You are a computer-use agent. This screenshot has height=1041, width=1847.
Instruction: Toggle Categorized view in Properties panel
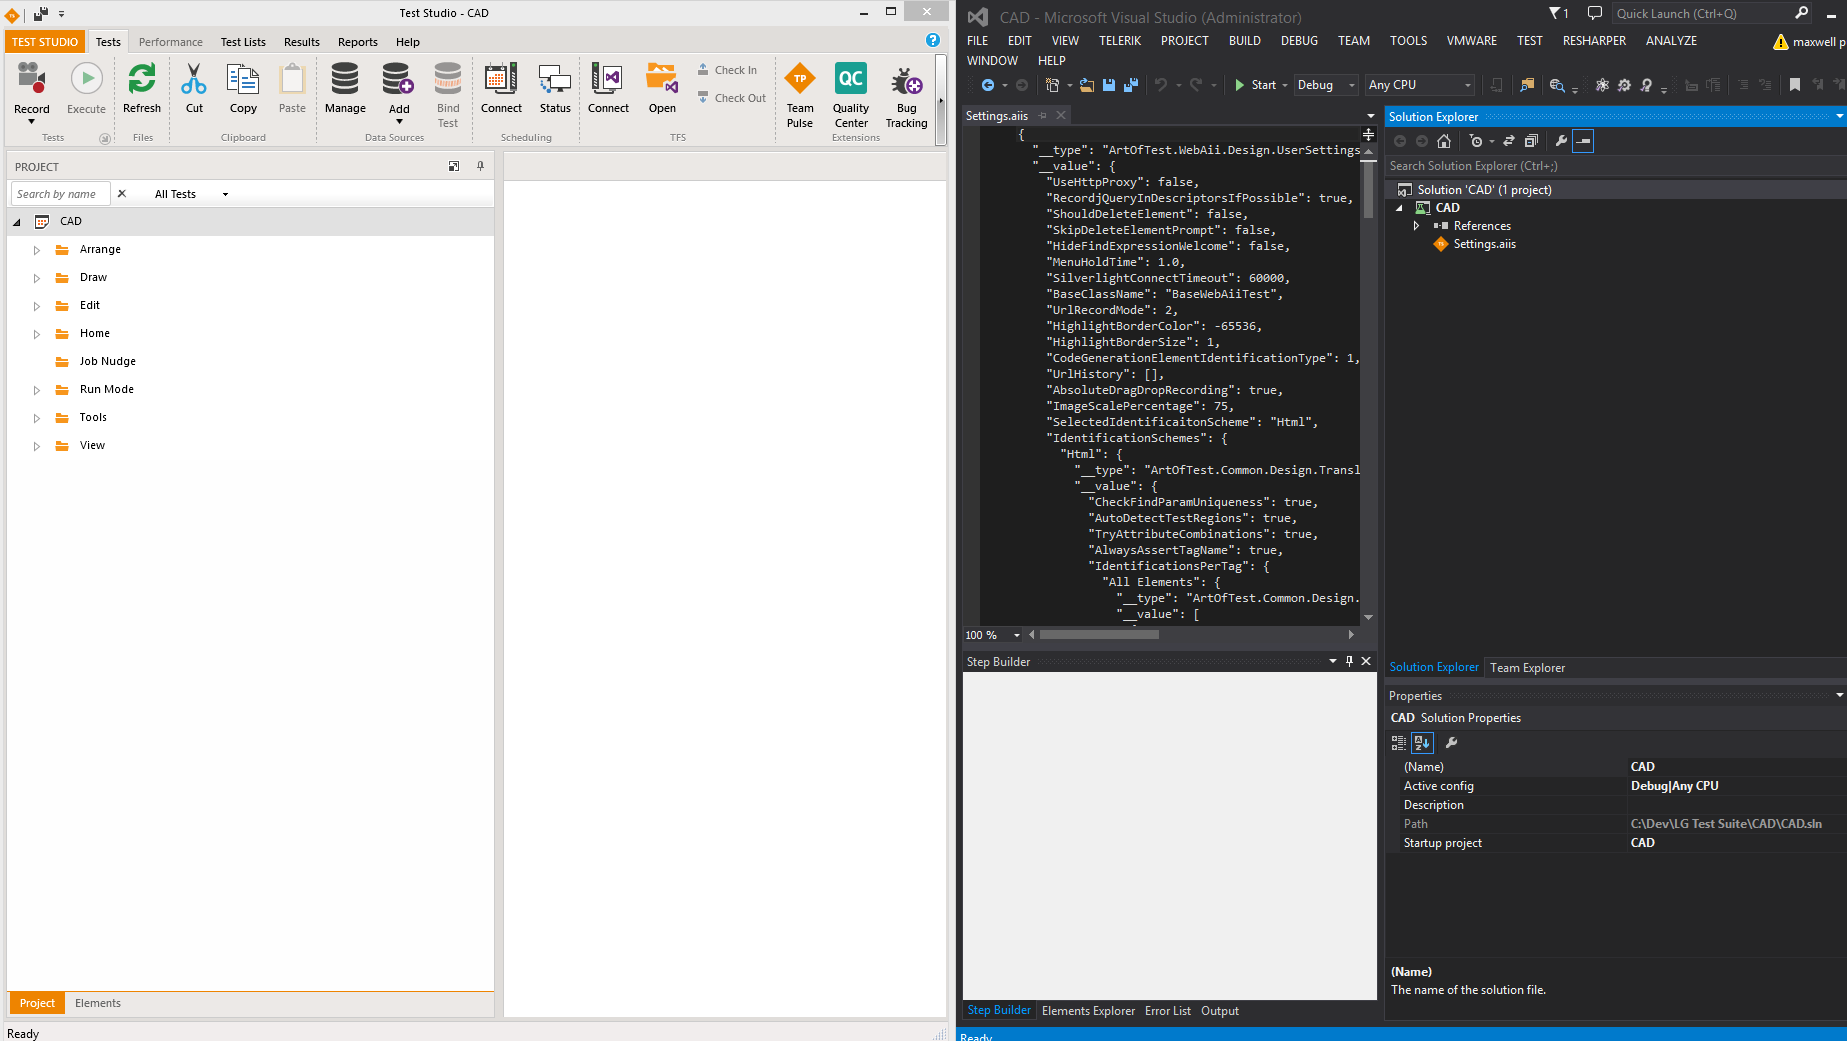pos(1399,743)
